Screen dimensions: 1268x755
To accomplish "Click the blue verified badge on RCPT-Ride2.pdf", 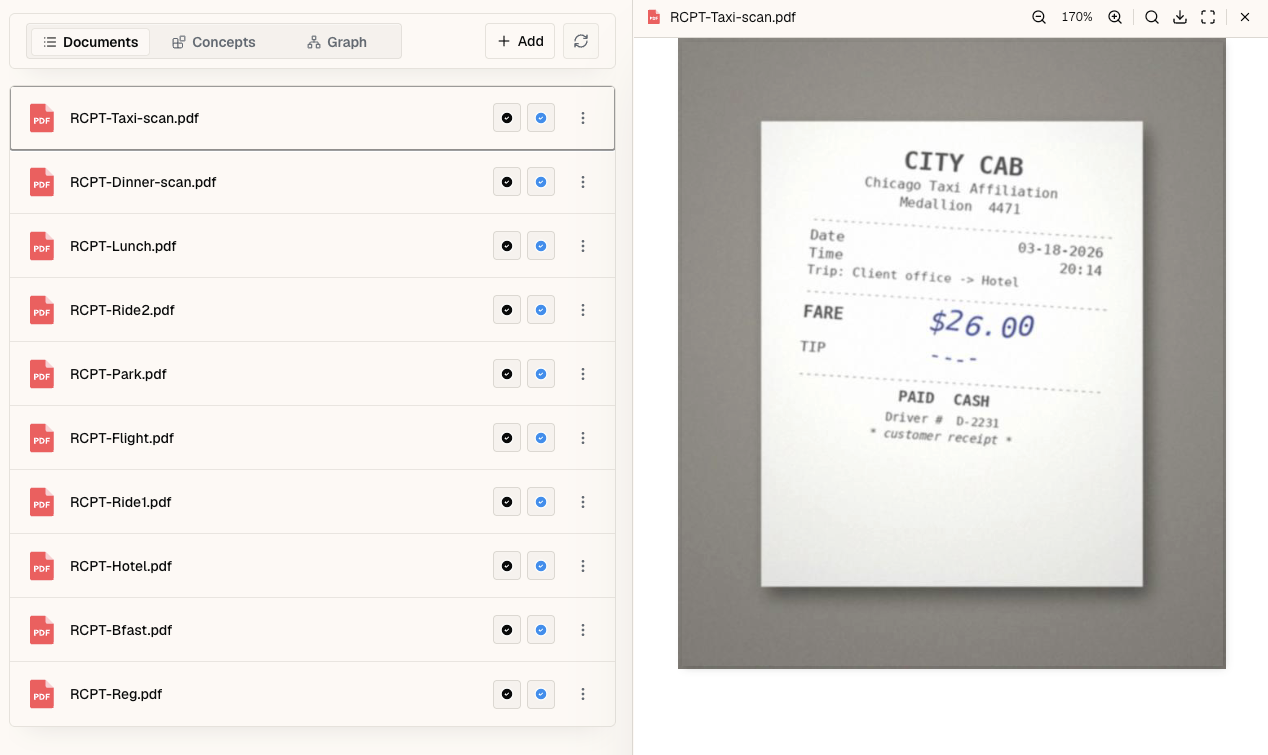I will tap(541, 310).
